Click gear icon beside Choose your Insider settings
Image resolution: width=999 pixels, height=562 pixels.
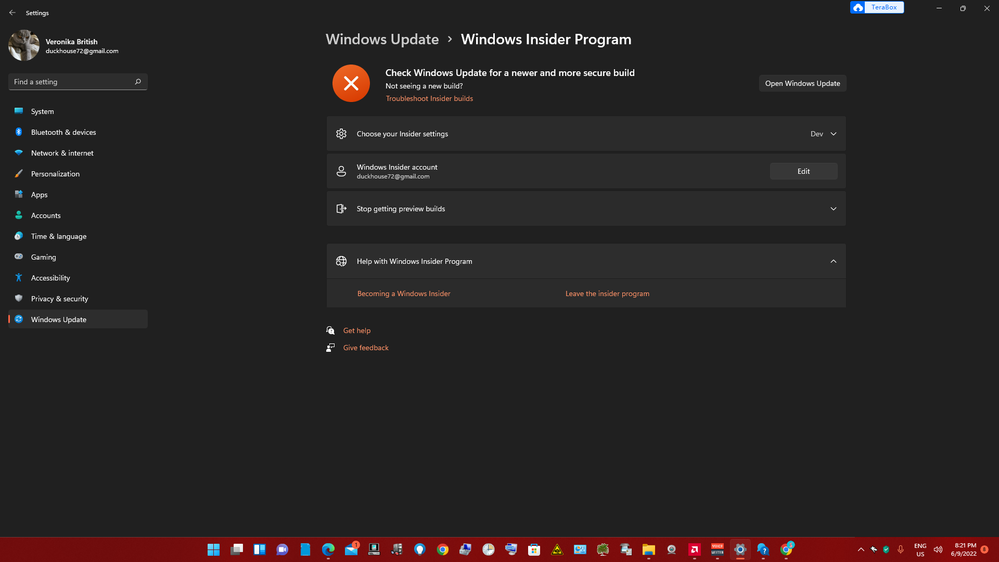341,134
